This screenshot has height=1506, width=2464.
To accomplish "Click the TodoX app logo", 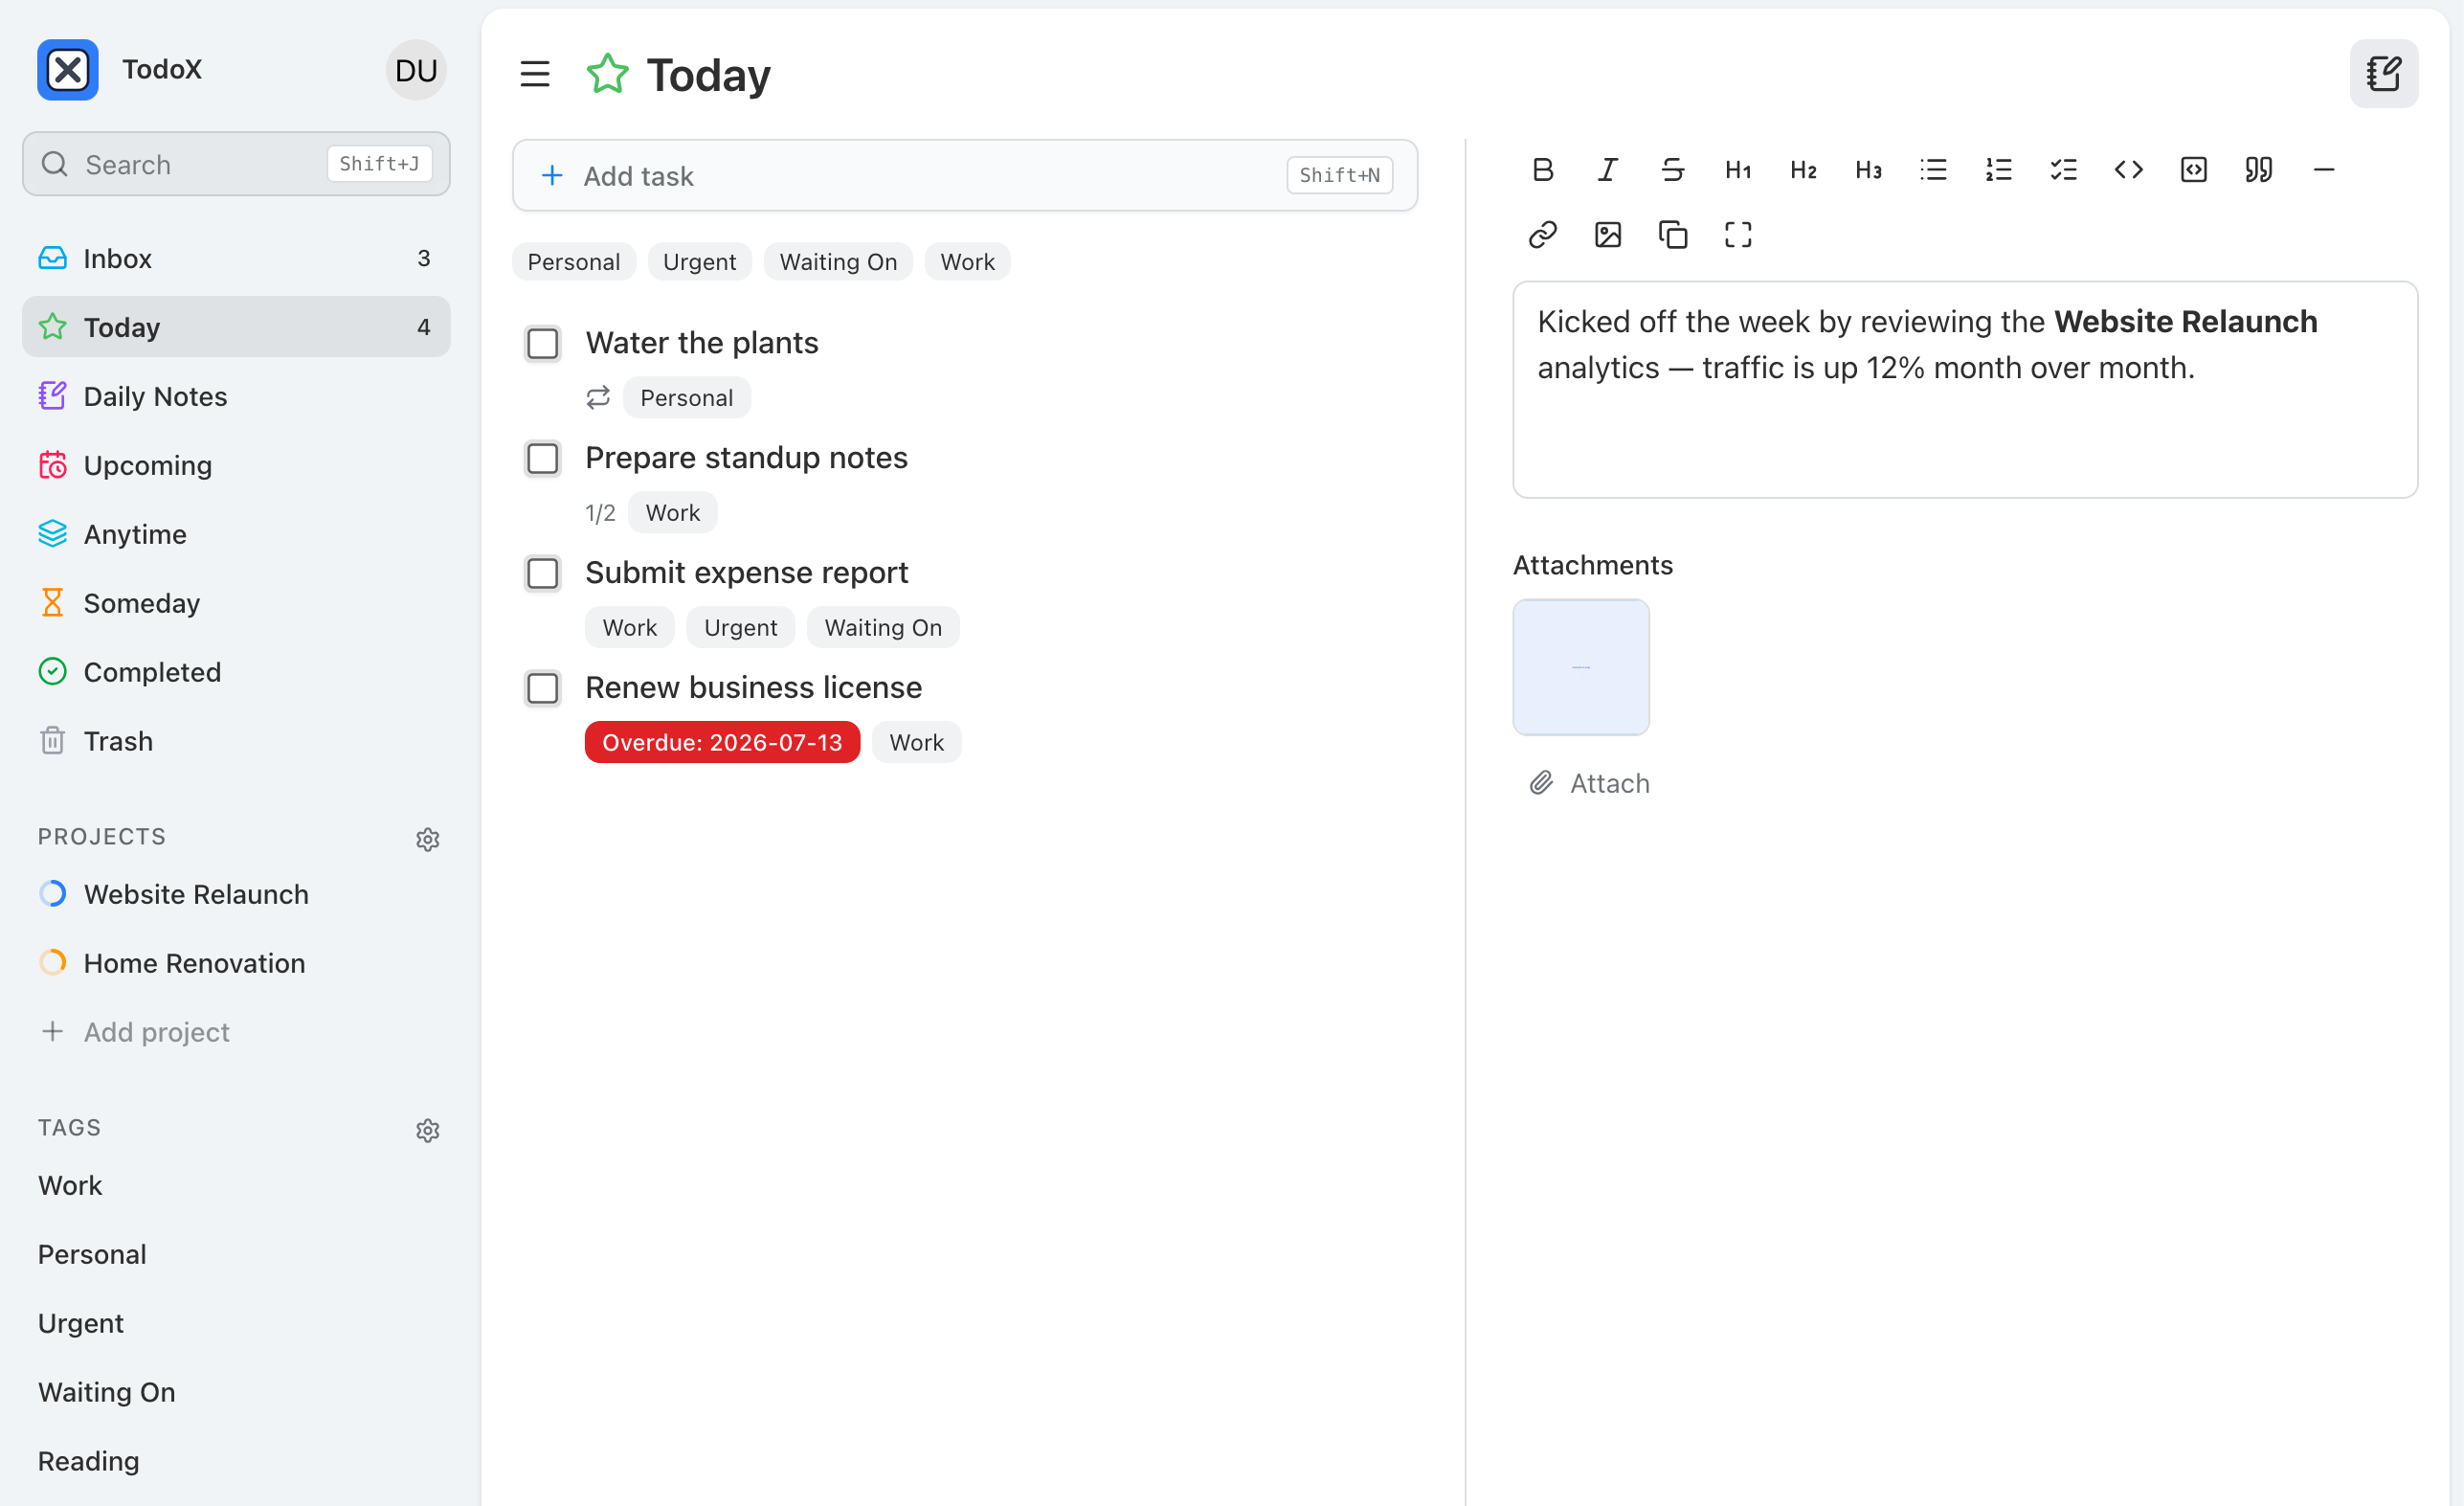I will coord(68,70).
